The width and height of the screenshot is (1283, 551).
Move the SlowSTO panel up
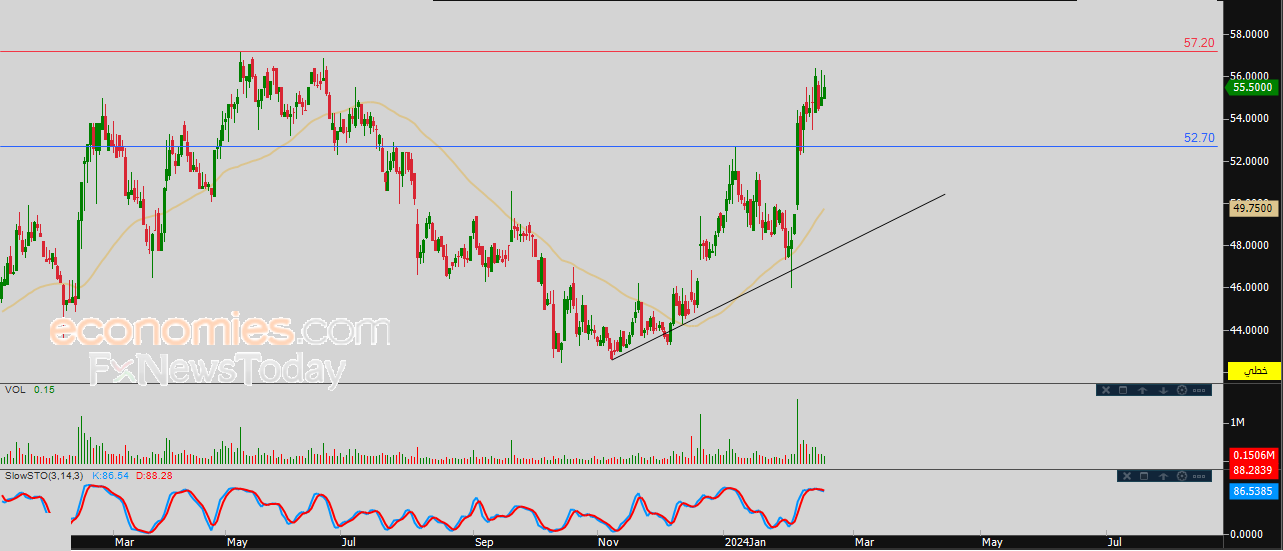pos(1163,476)
